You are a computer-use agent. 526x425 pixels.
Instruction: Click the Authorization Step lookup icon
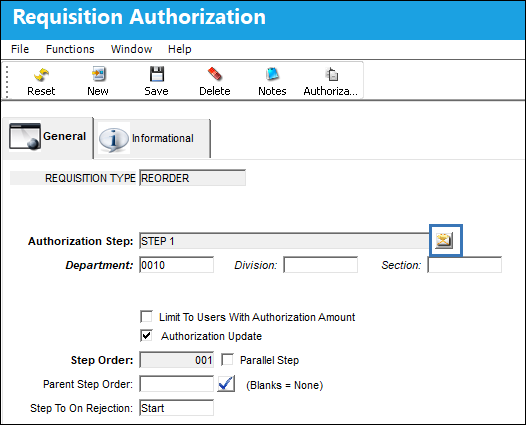[x=444, y=241]
